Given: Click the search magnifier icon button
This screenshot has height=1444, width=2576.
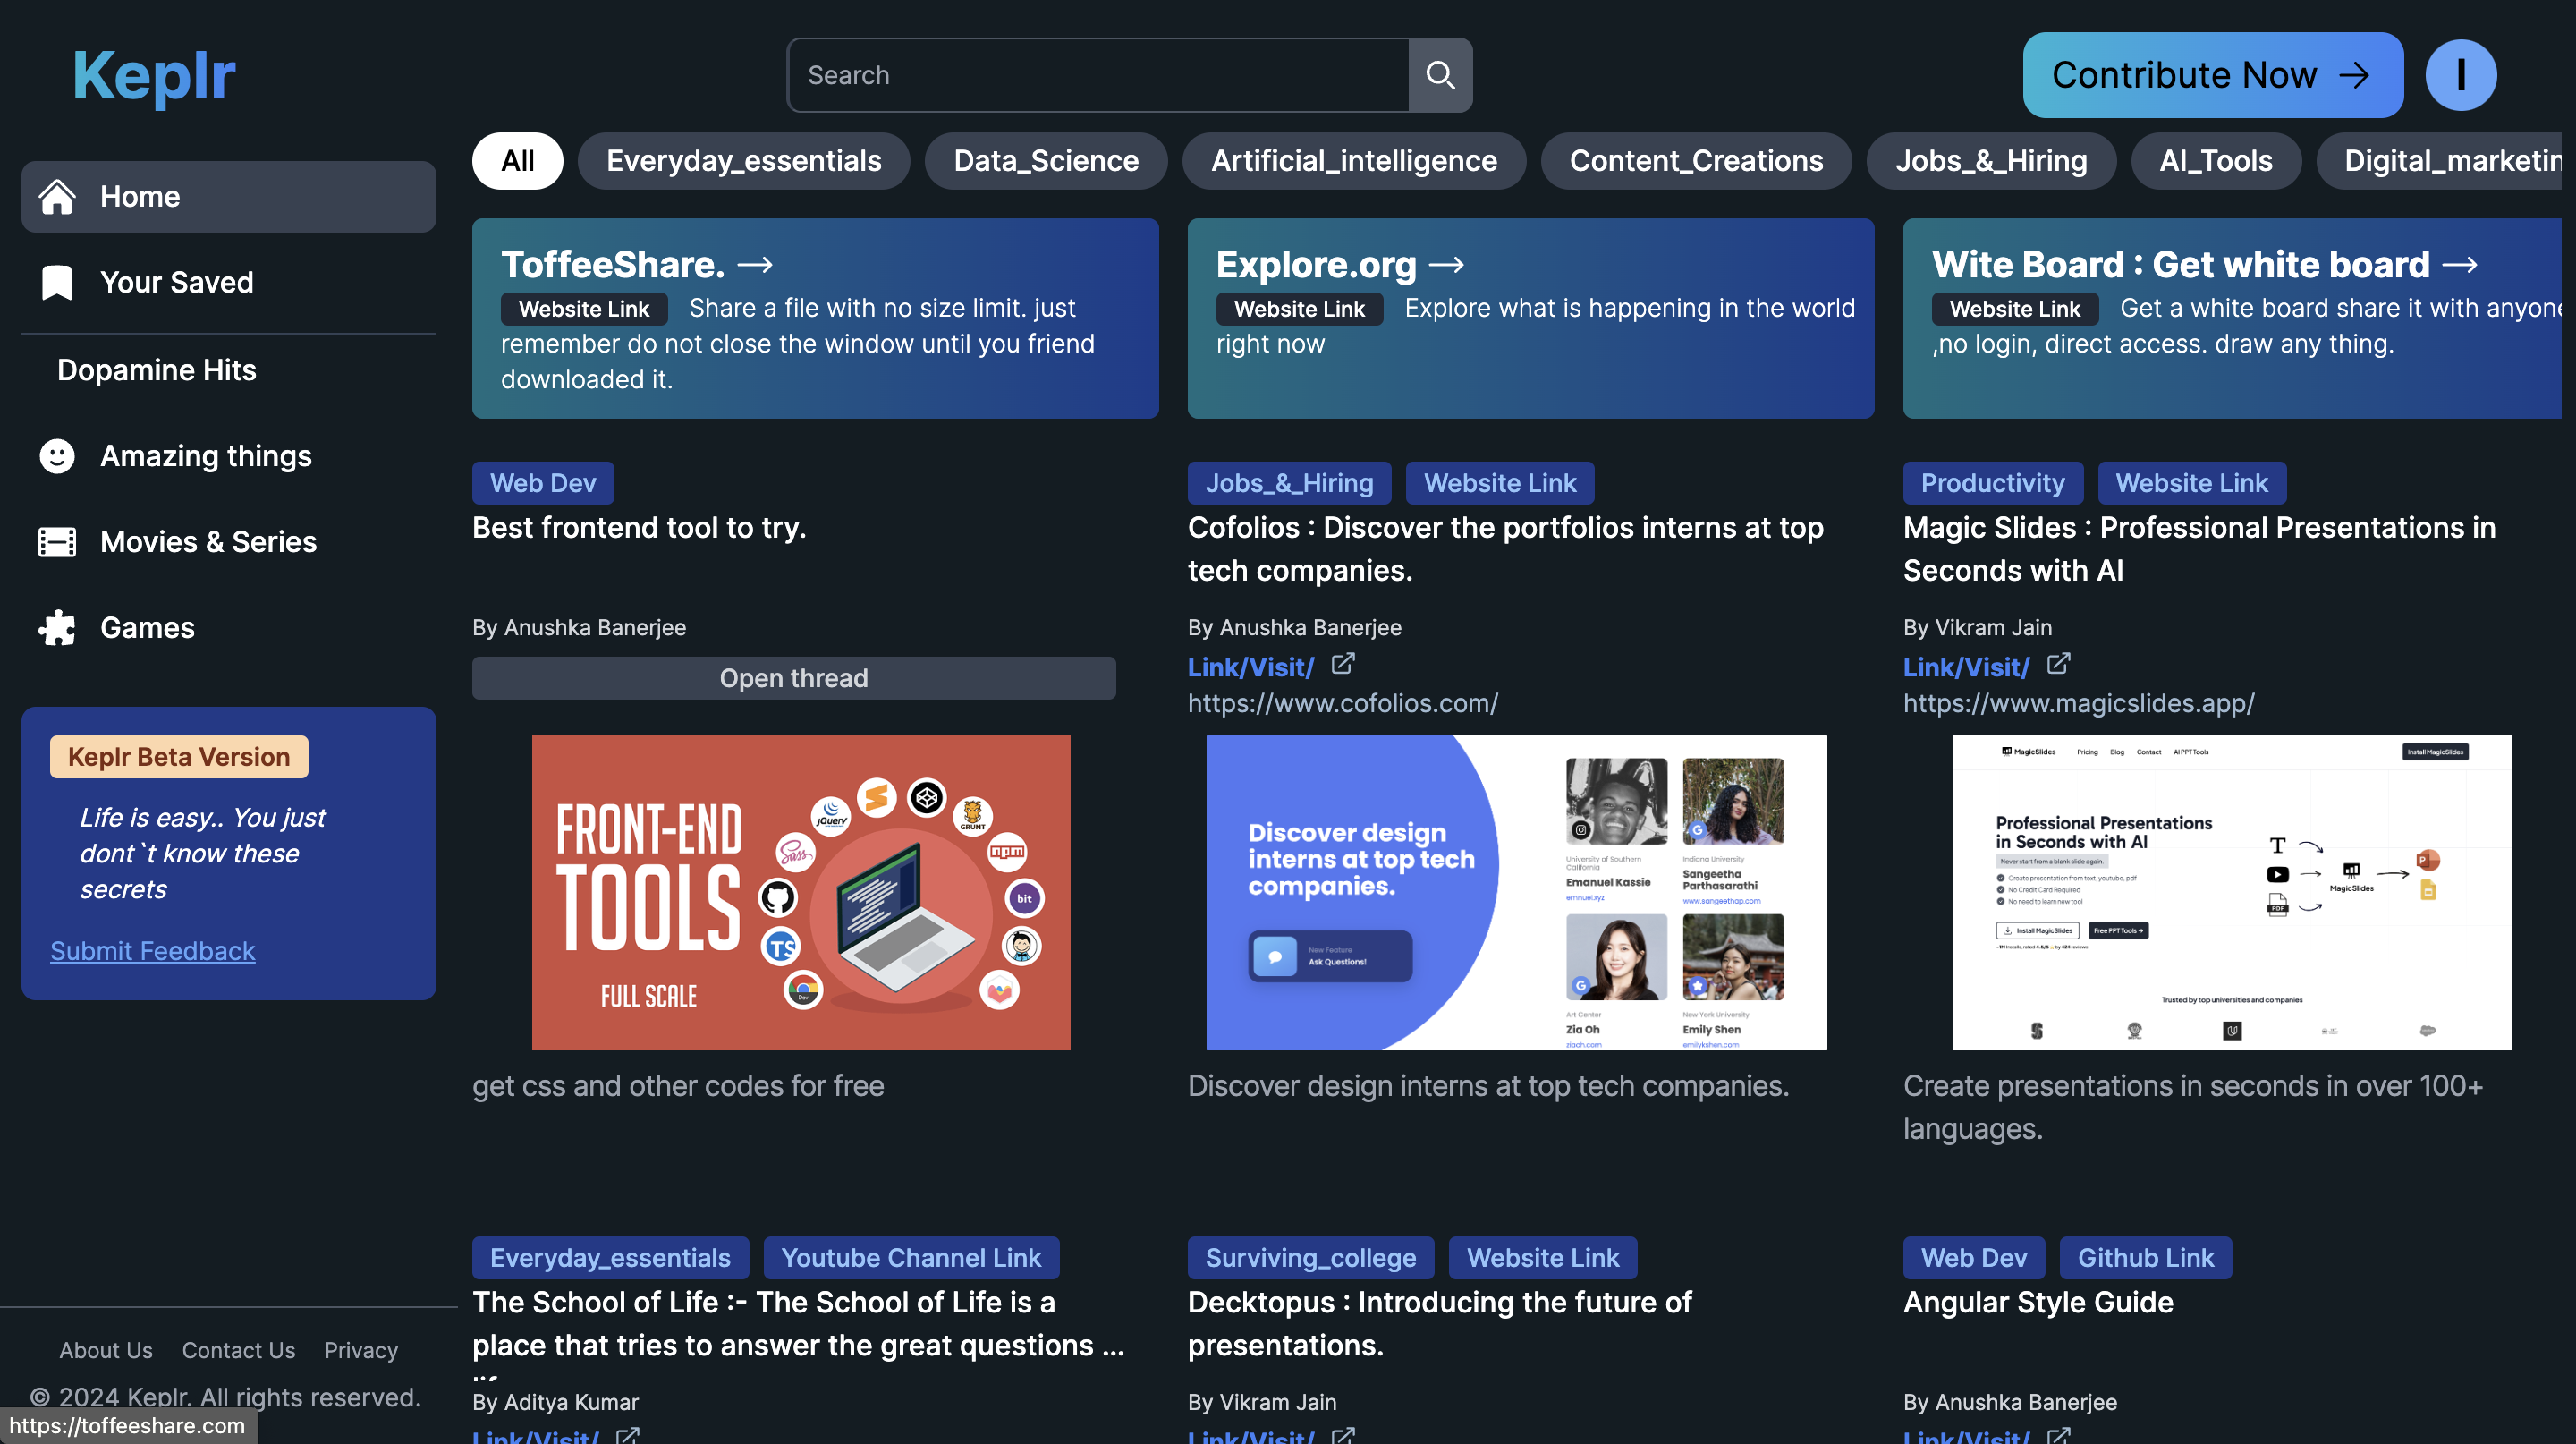Looking at the screenshot, I should click(x=1439, y=75).
